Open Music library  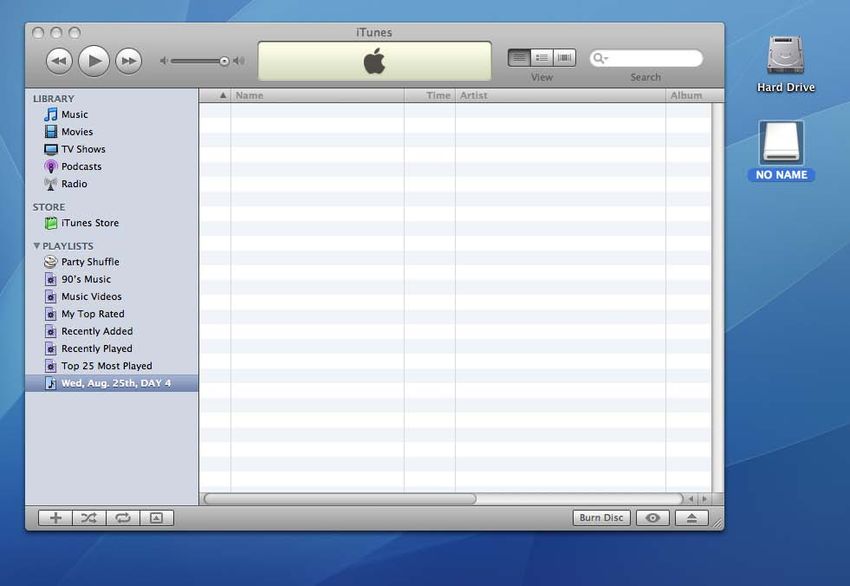coord(111,114)
